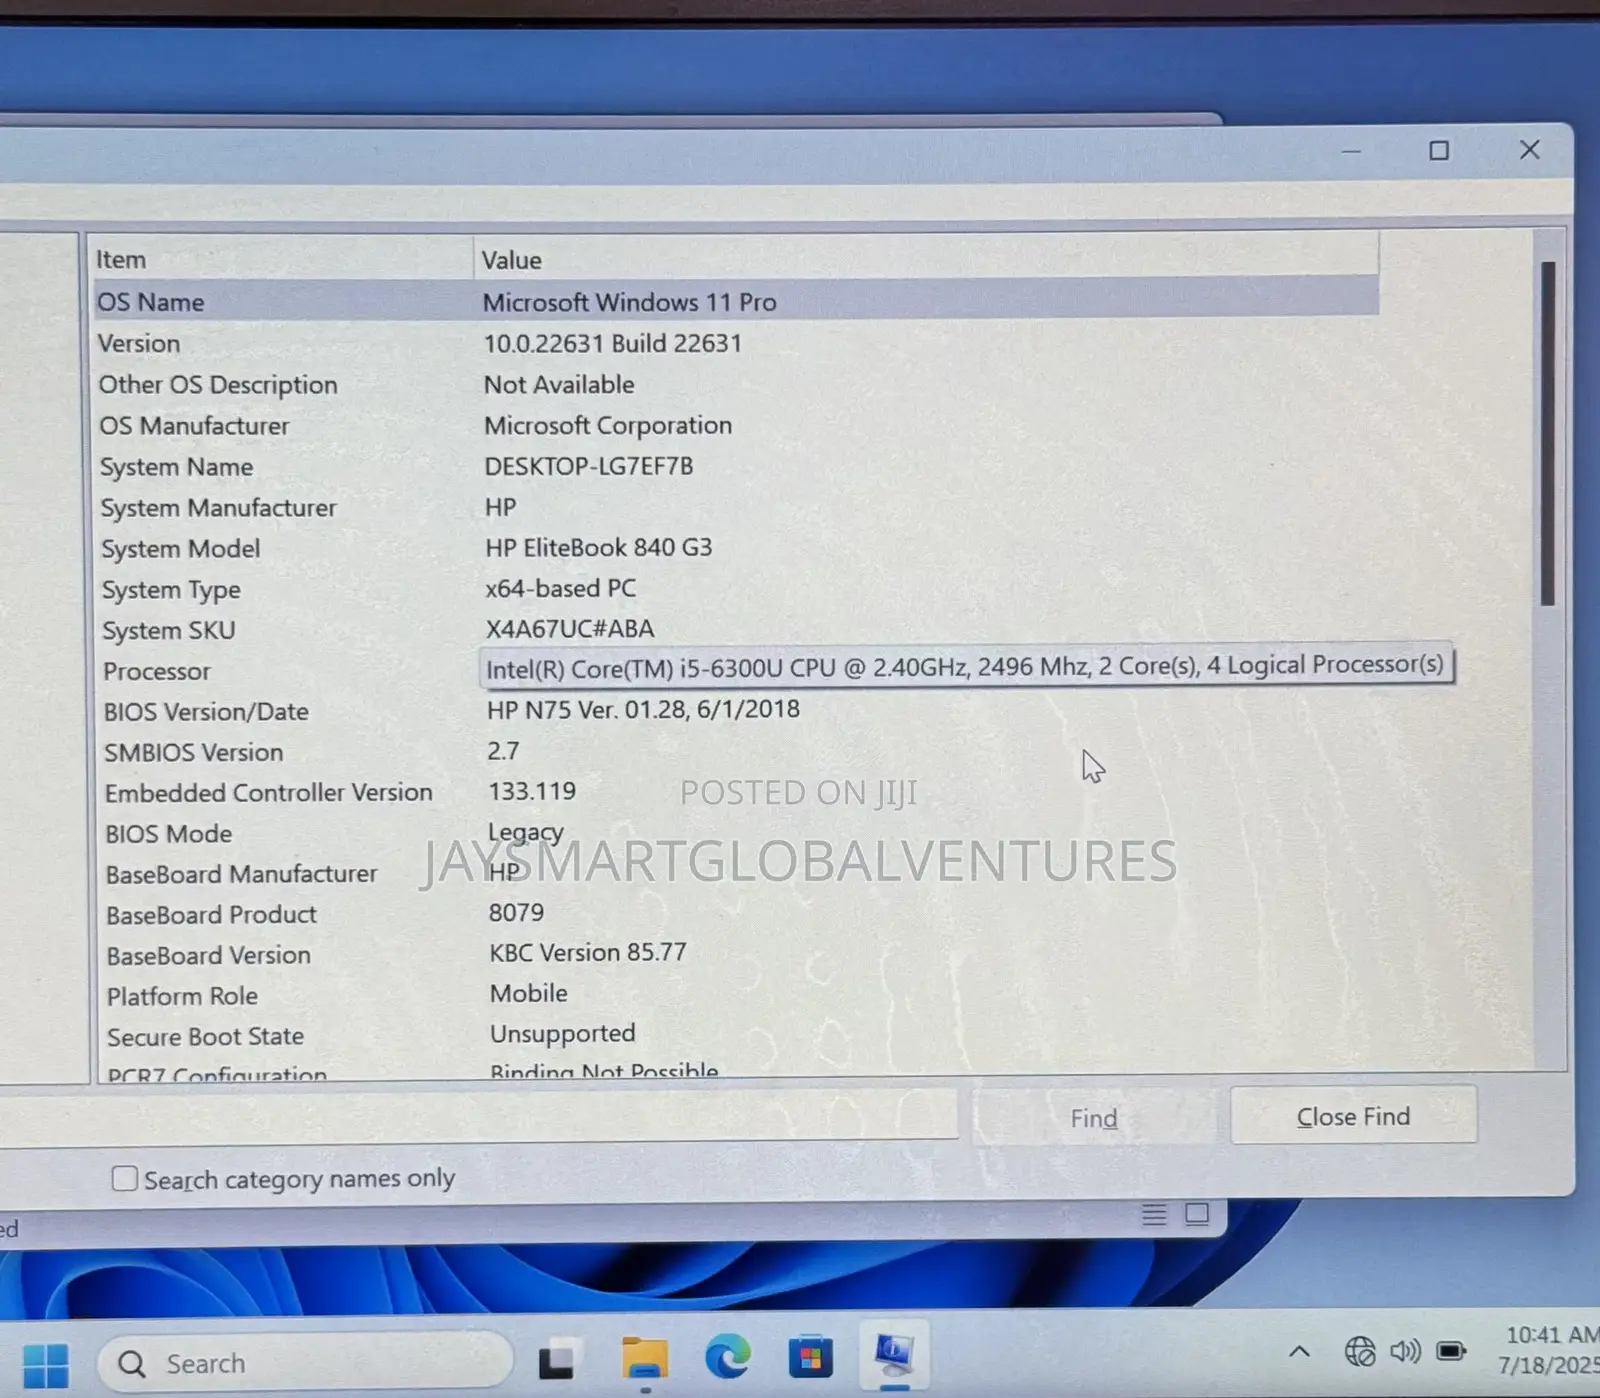The image size is (1600, 1398).
Task: Enable Search category names only
Action: [125, 1178]
